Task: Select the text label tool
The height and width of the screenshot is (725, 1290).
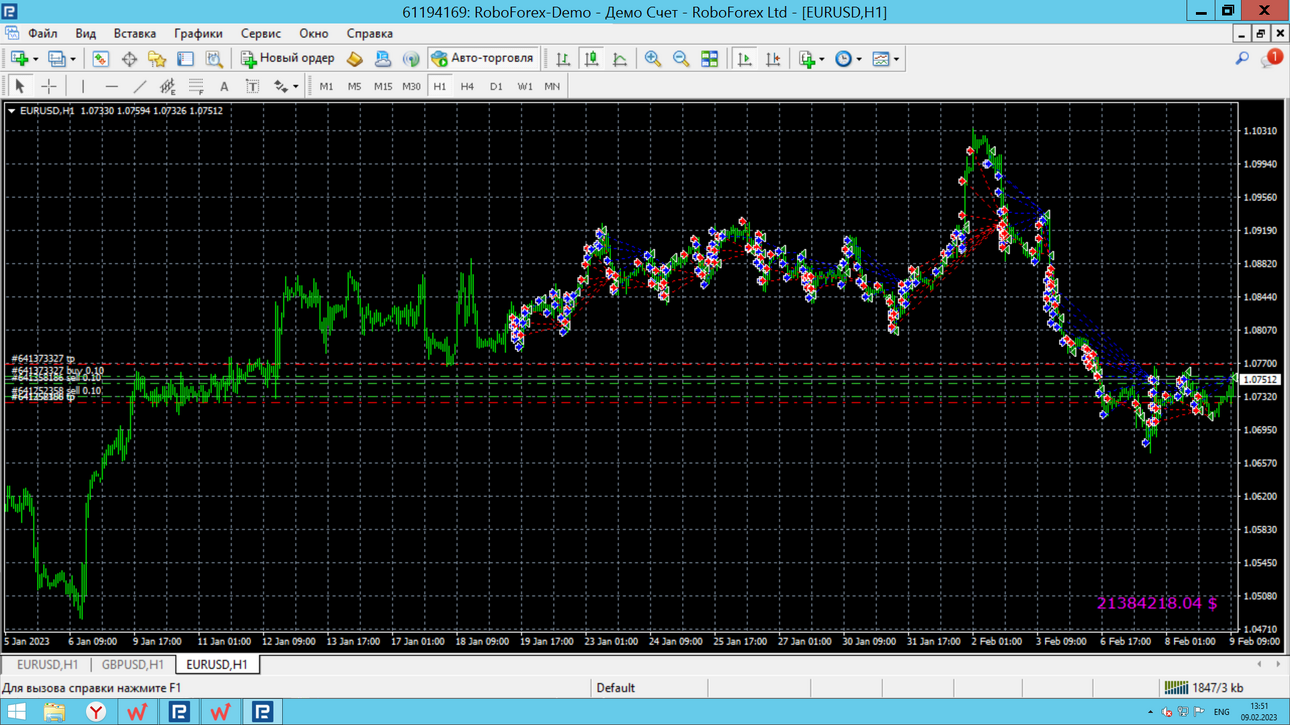Action: pyautogui.click(x=252, y=86)
